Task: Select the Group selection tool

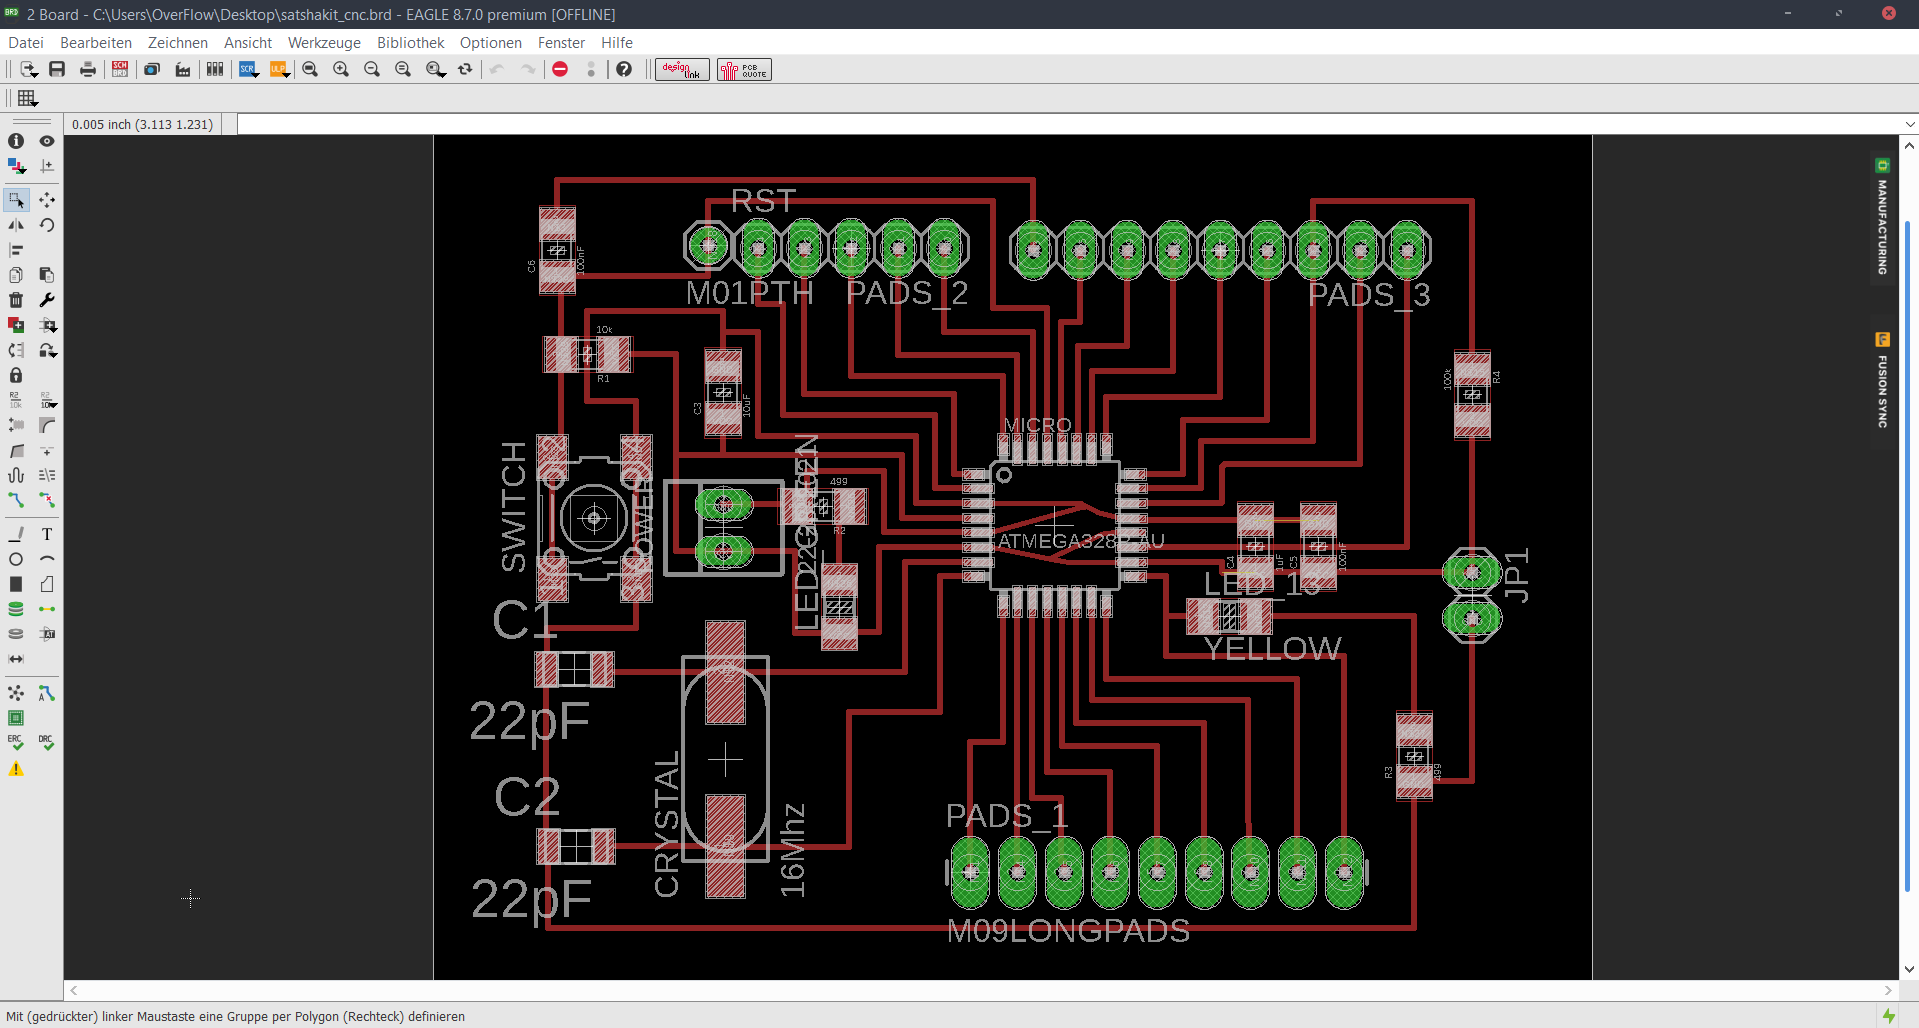Action: (x=16, y=200)
